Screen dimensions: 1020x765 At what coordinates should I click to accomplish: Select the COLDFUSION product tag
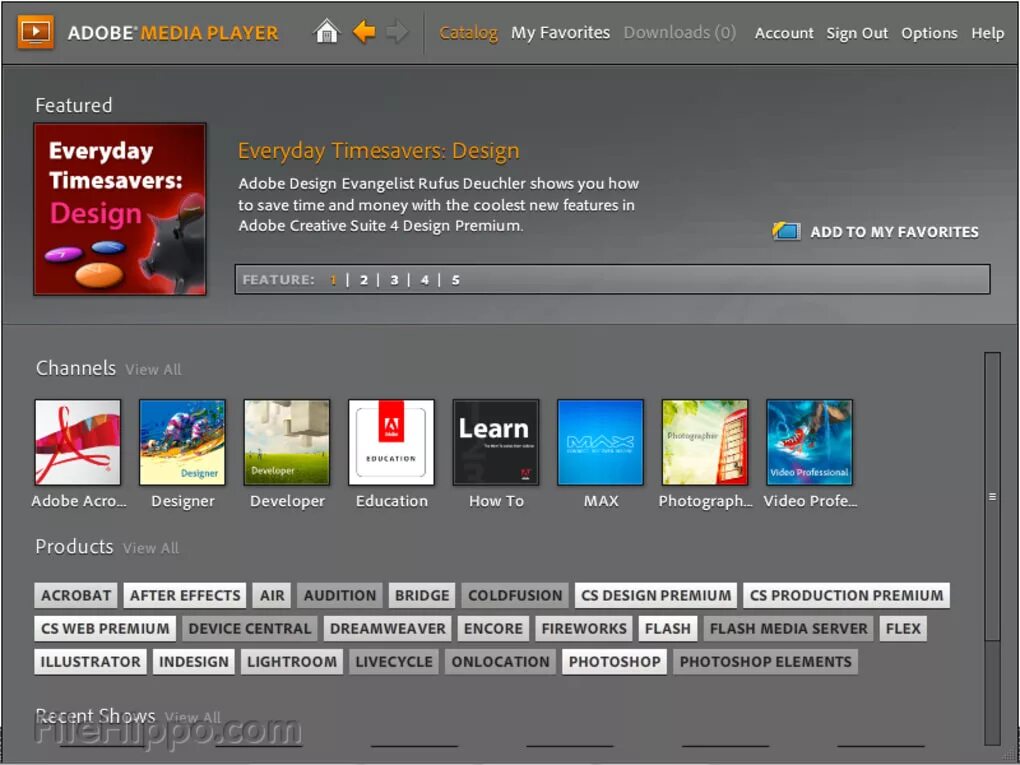coord(515,595)
